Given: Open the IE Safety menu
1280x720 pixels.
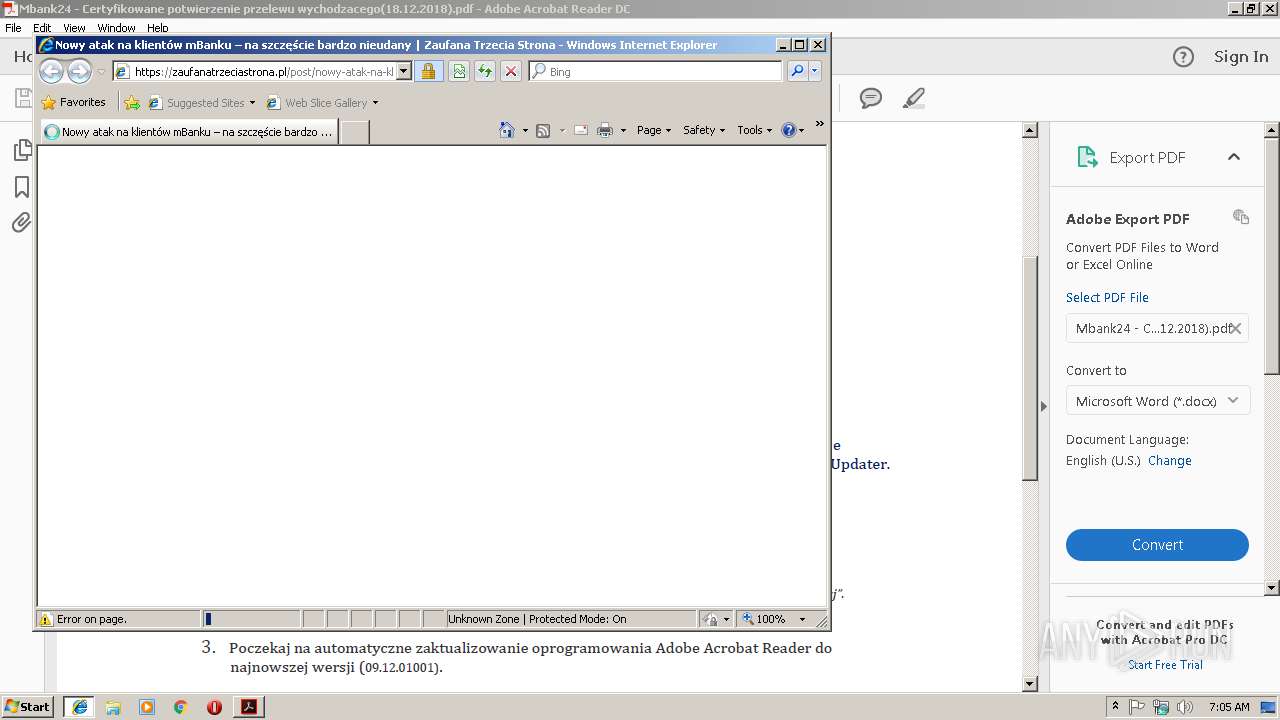Looking at the screenshot, I should coord(704,130).
